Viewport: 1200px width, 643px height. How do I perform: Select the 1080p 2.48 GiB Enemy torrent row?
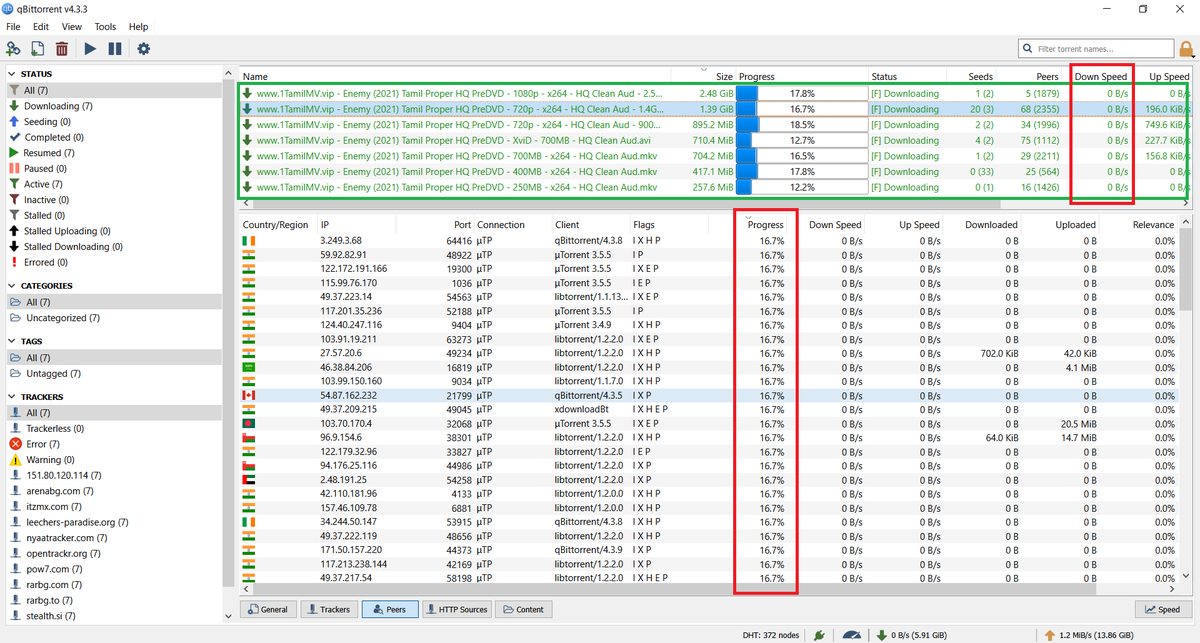tap(715, 93)
